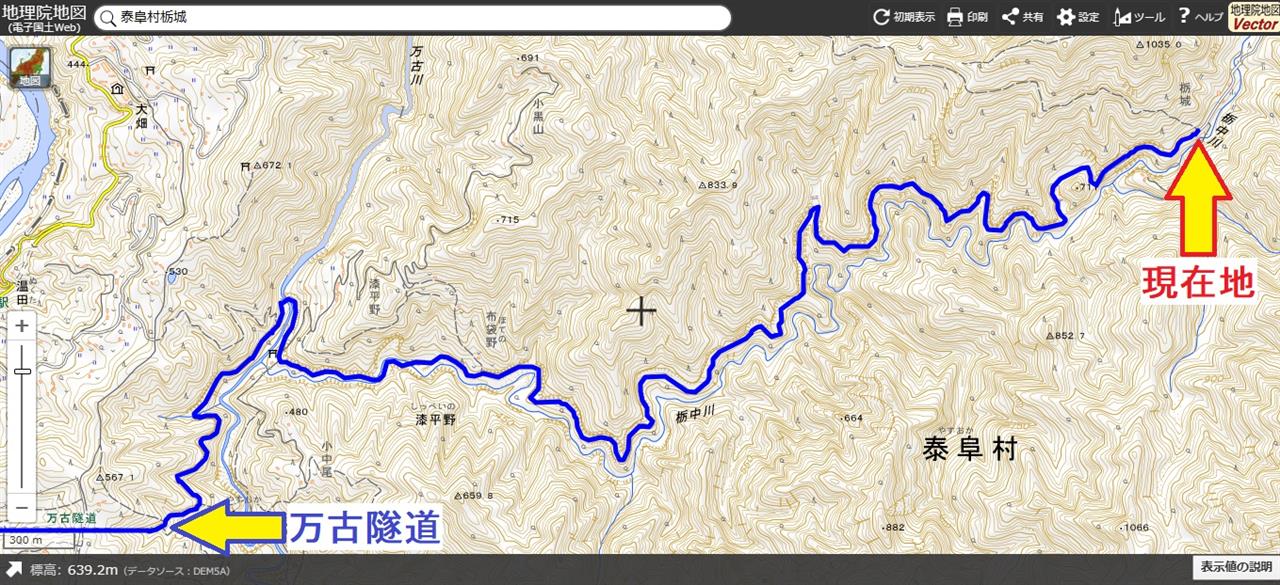Expand the elevation info panel arrow

[14, 570]
